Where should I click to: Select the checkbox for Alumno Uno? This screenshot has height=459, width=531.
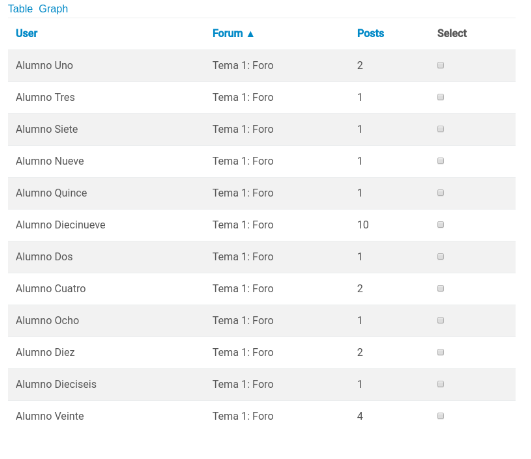(440, 65)
